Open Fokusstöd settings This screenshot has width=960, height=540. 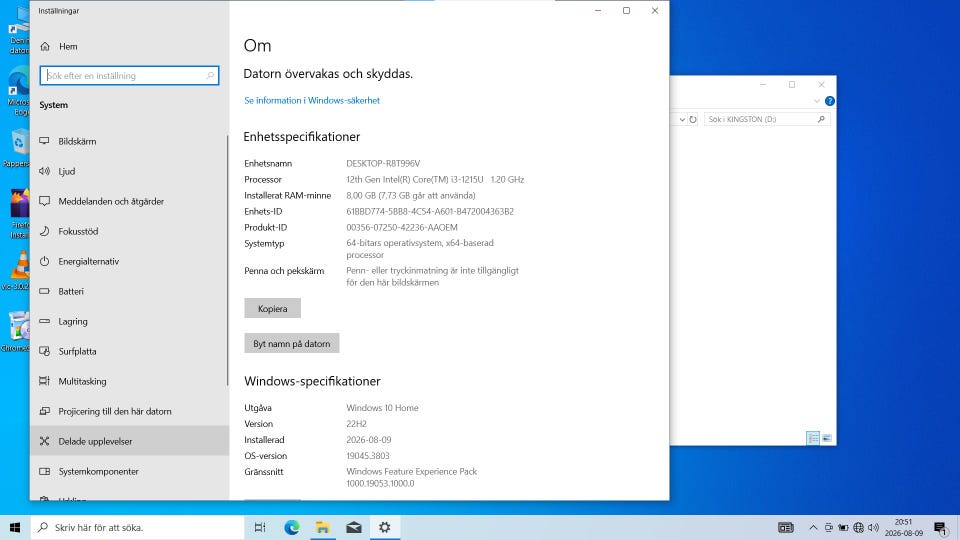pos(129,231)
